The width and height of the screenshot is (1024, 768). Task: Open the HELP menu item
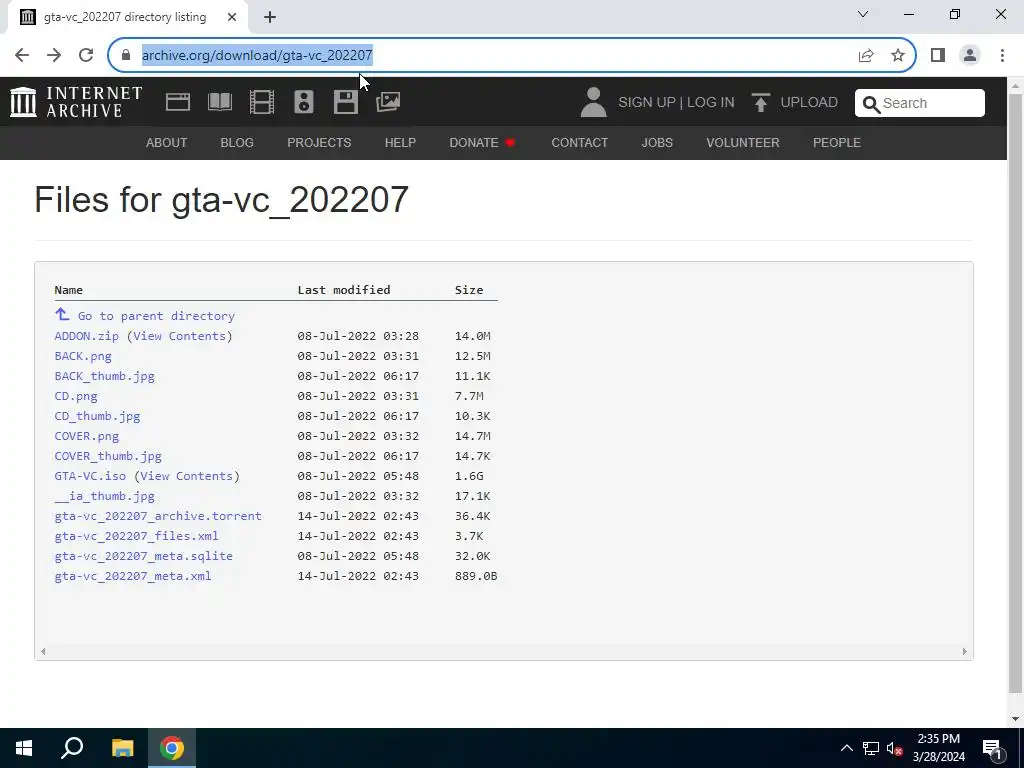400,142
